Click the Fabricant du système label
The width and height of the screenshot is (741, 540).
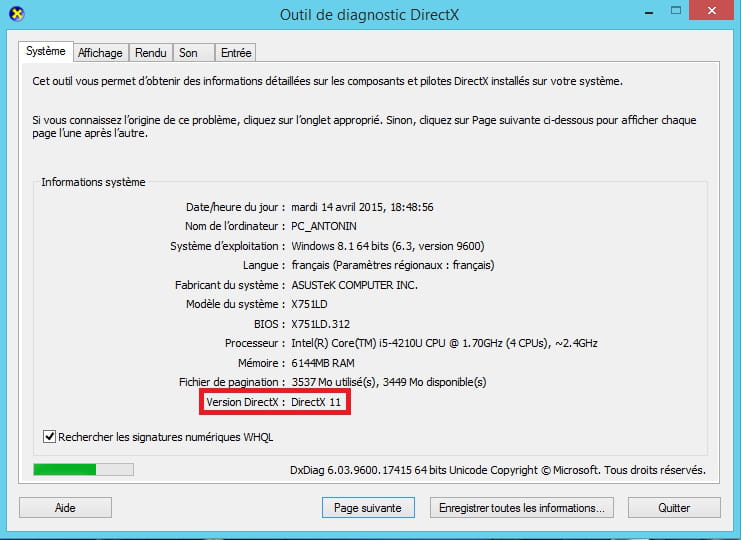[230, 285]
